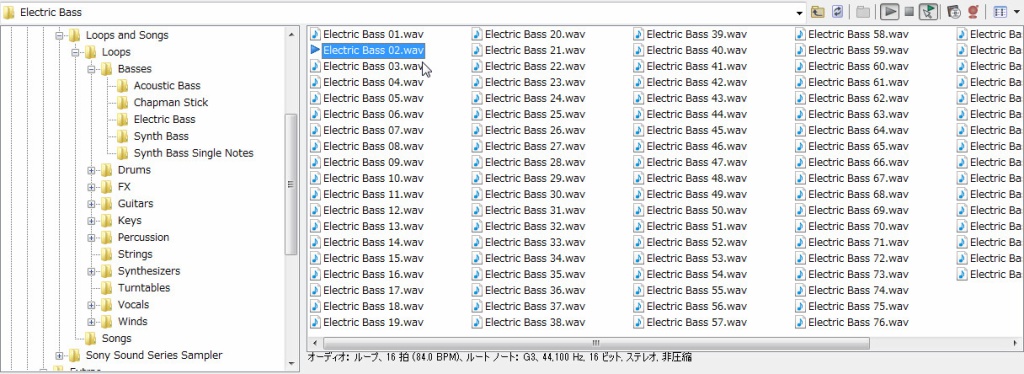Viewport: 1024px width, 374px height.
Task: Click the Get Media from the Web icon
Action: click(x=953, y=12)
